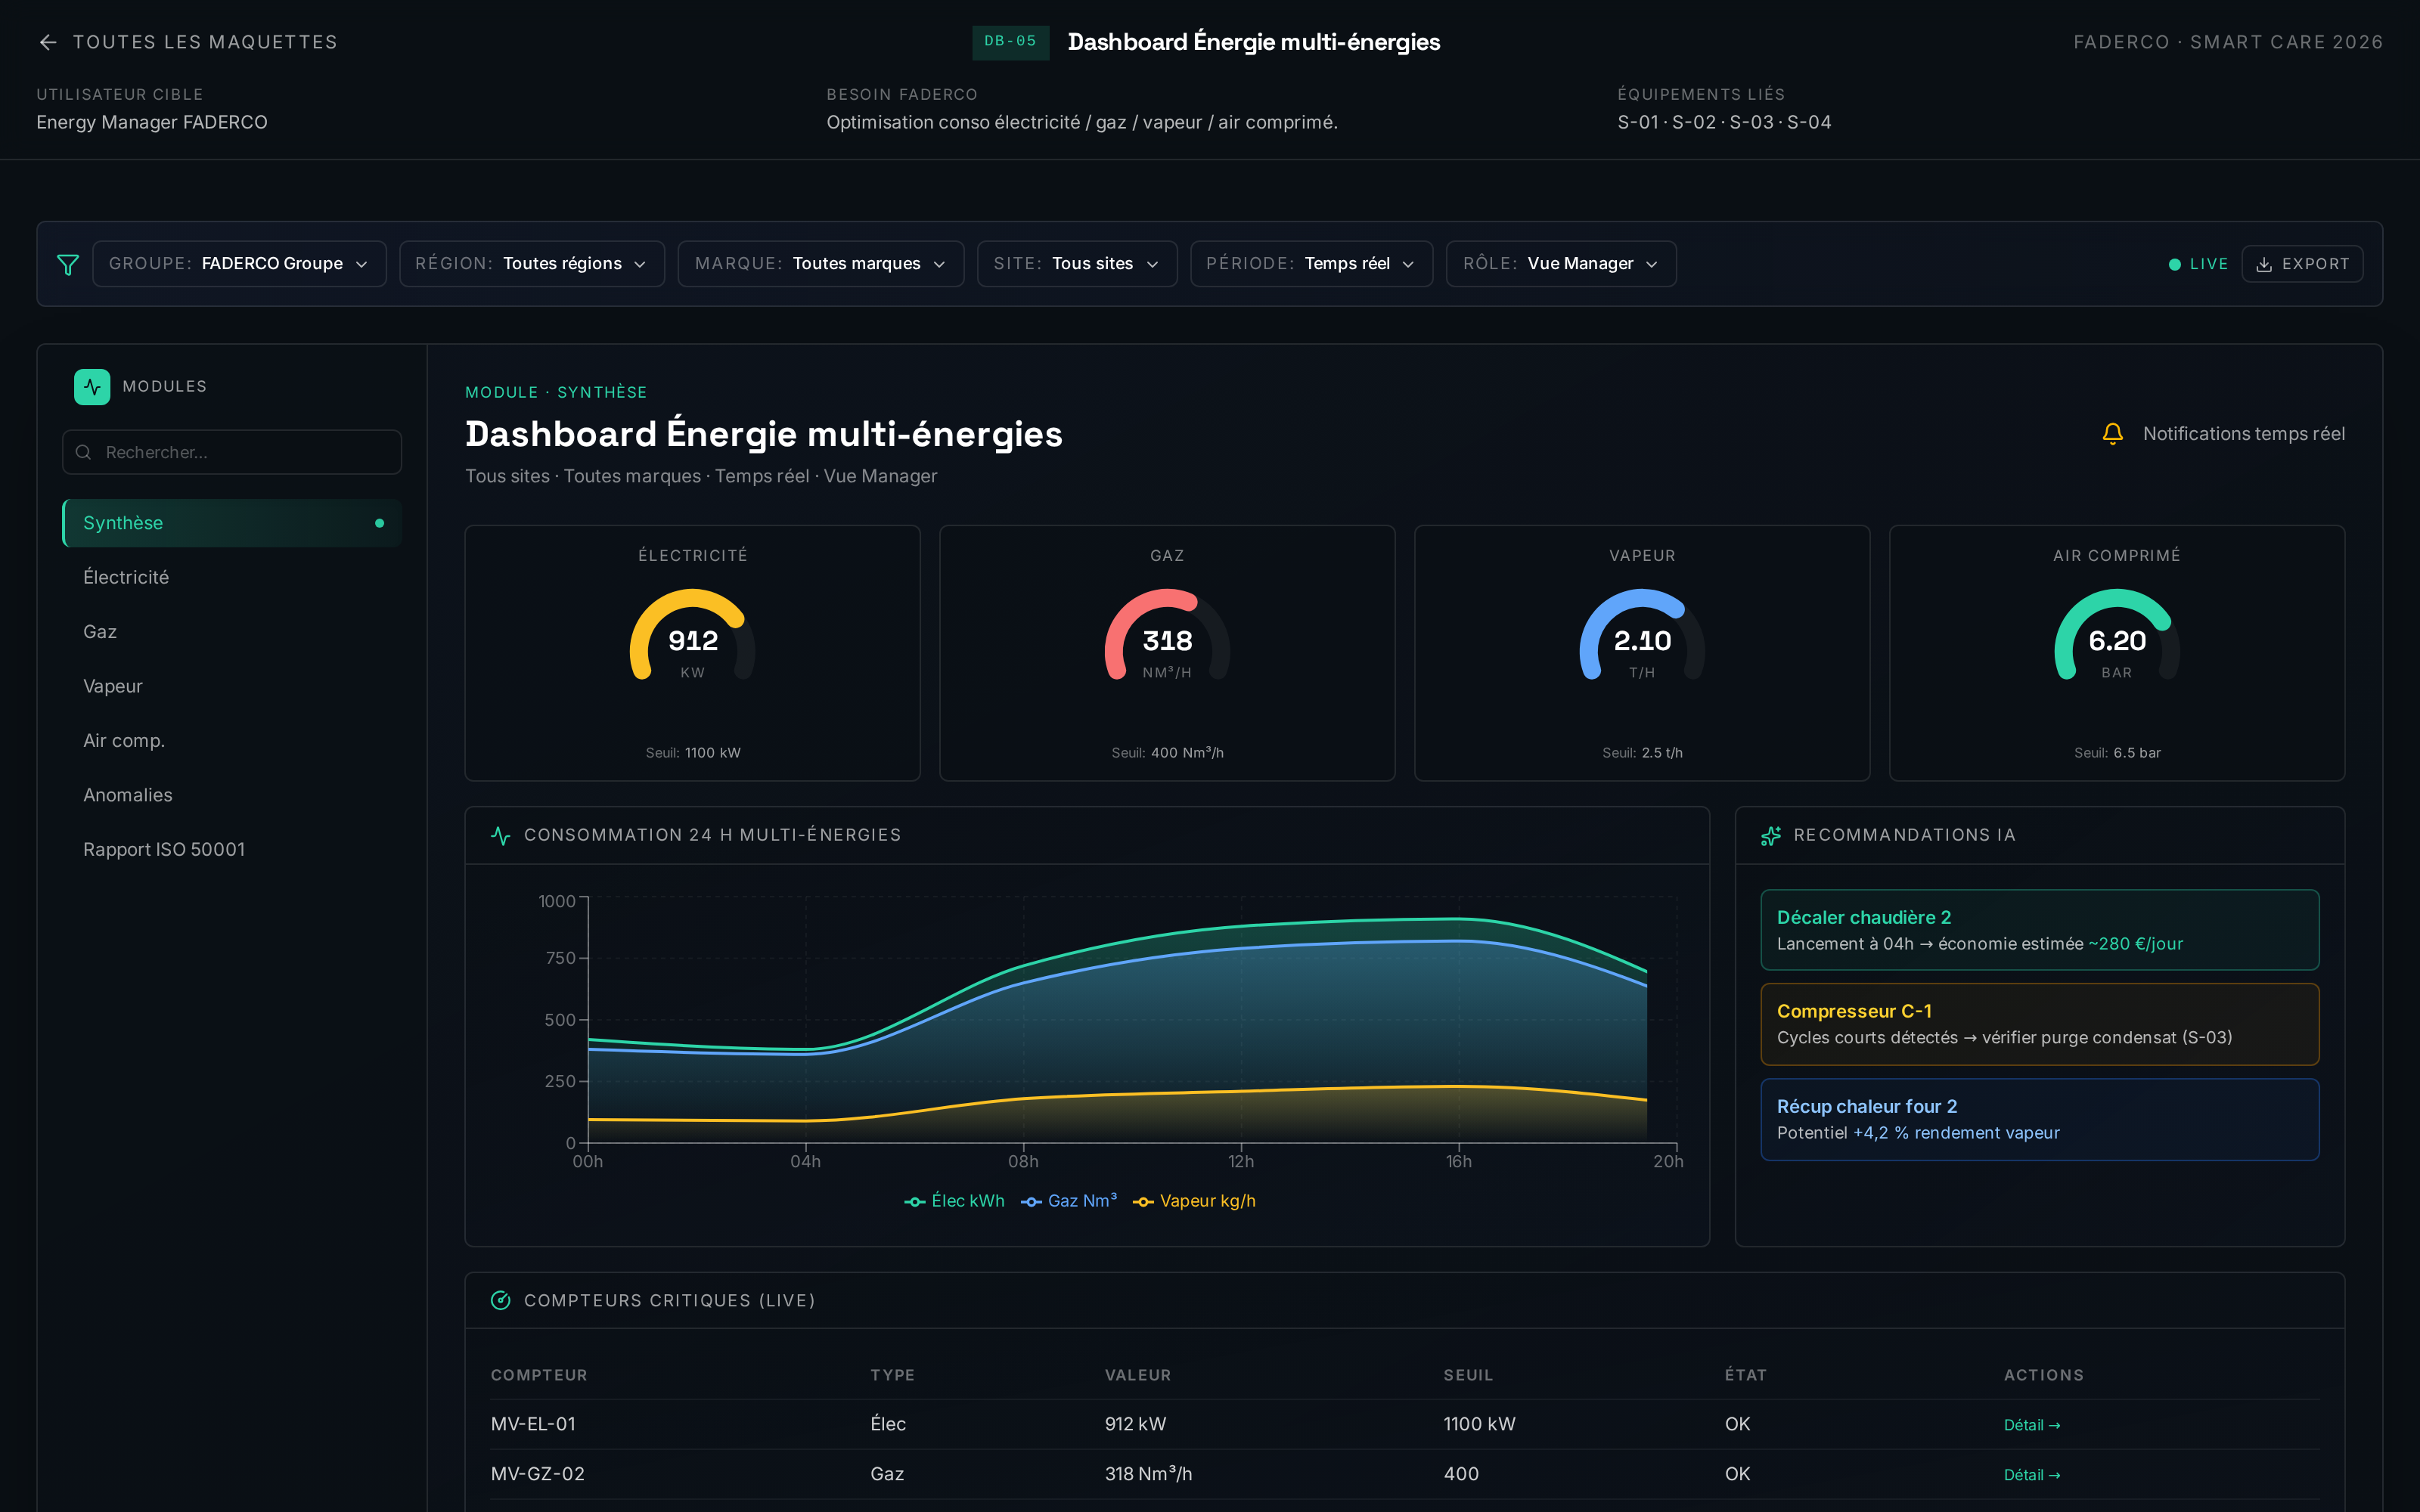The height and width of the screenshot is (1512, 2420).
Task: Open the Gaz module
Action: [x=232, y=632]
